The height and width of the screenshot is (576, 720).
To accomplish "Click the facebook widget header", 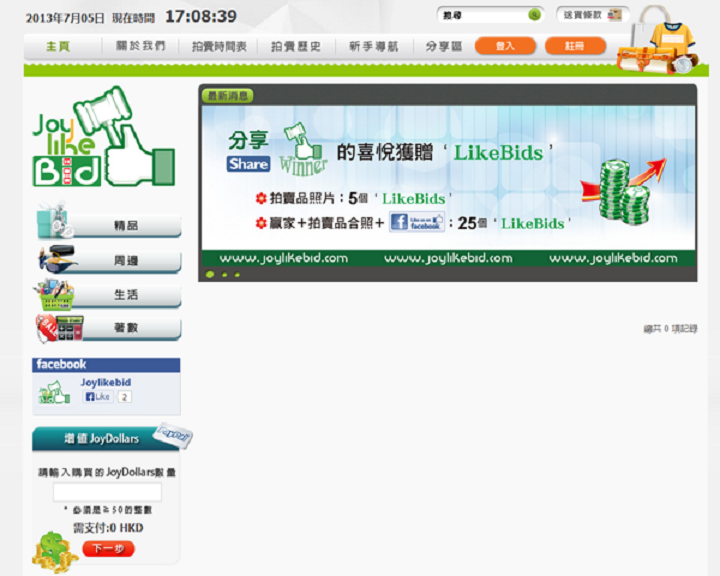I will [106, 365].
